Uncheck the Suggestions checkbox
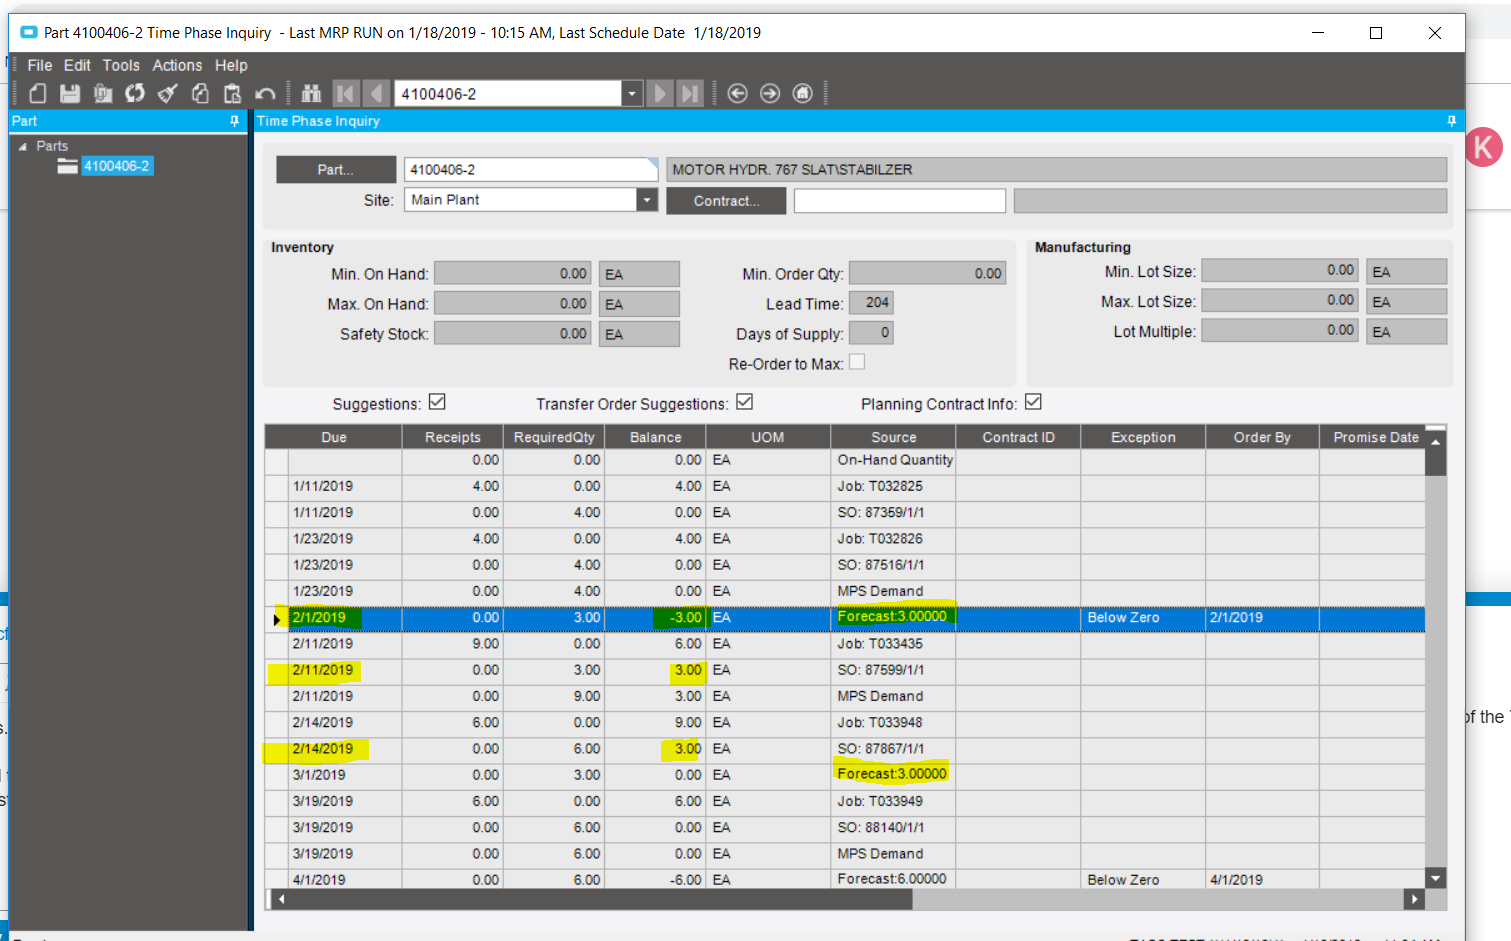The width and height of the screenshot is (1511, 941). [x=437, y=402]
